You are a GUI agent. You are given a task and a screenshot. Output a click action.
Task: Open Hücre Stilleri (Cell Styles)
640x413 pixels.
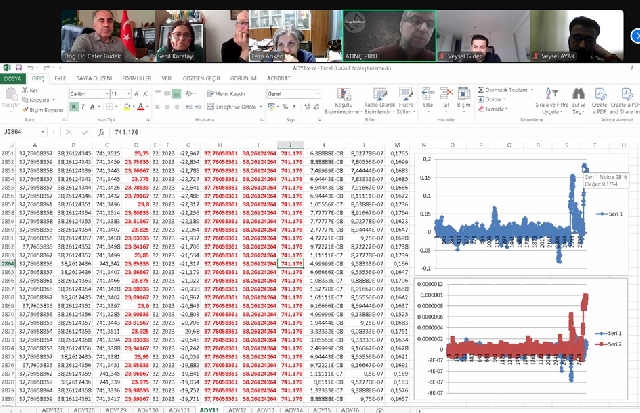tap(406, 101)
